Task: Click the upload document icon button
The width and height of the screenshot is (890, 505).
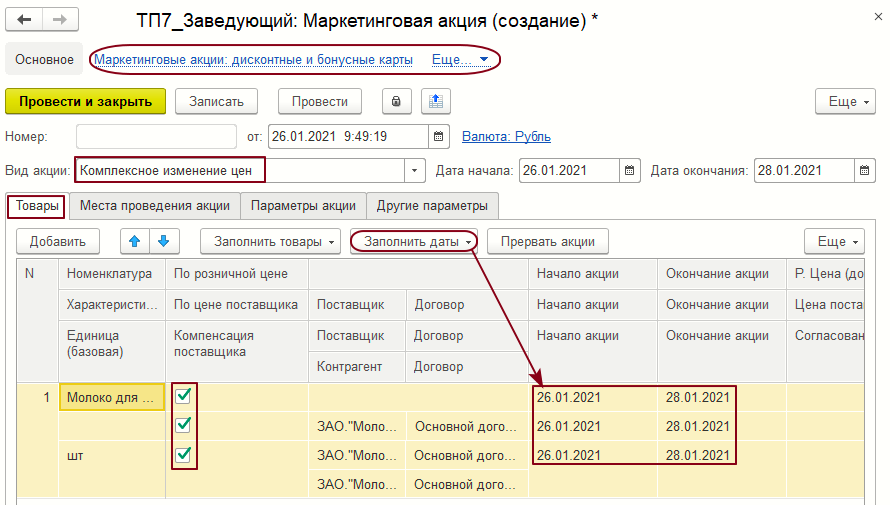Action: coord(436,102)
